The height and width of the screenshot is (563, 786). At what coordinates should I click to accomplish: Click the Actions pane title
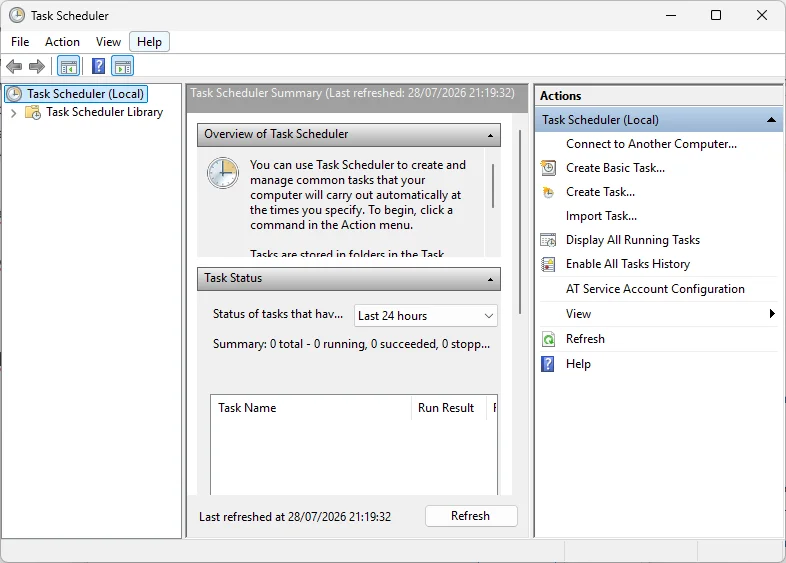(x=560, y=96)
